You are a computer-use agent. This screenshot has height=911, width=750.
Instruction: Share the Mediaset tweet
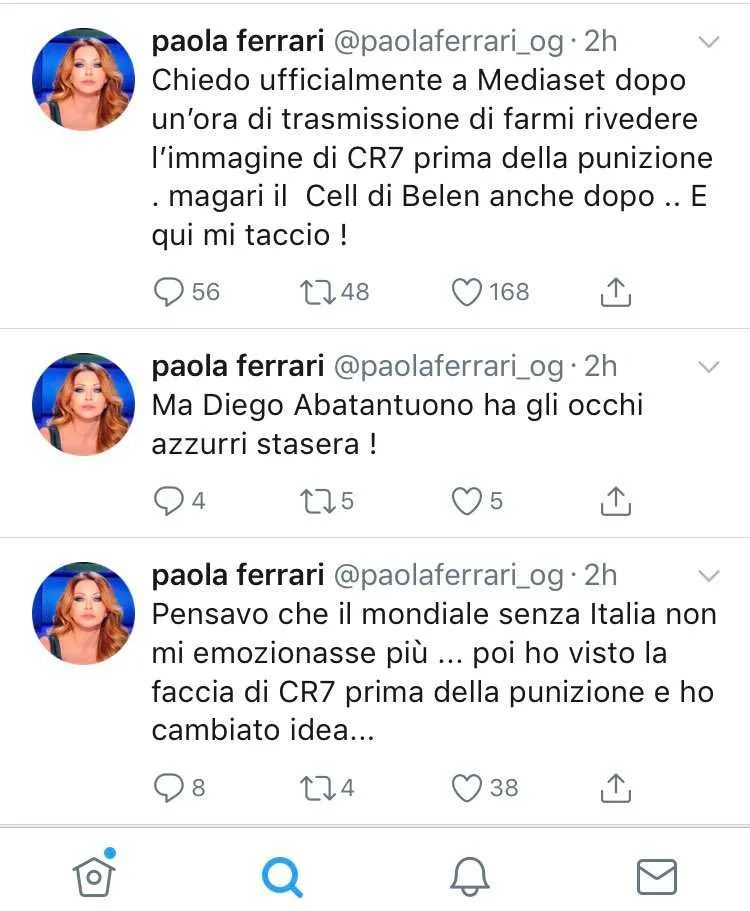pos(617,292)
